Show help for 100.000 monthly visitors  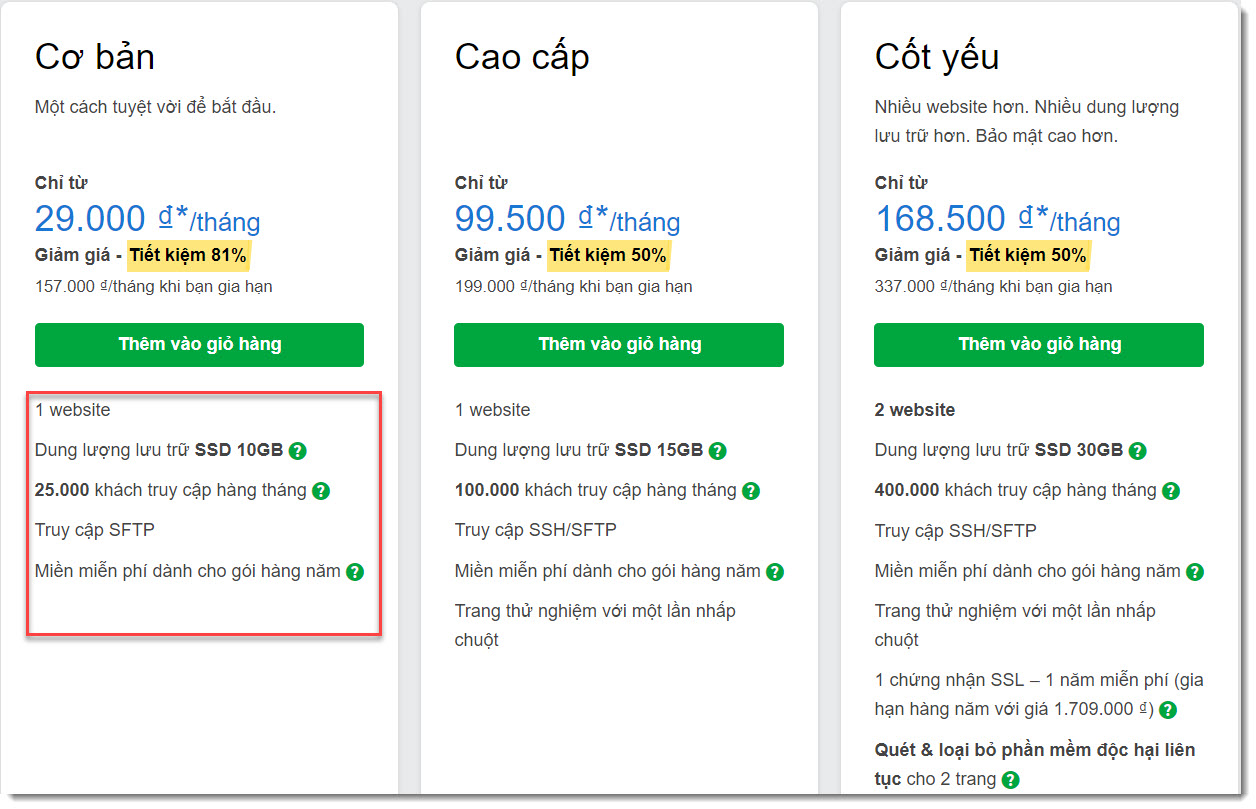tap(751, 491)
